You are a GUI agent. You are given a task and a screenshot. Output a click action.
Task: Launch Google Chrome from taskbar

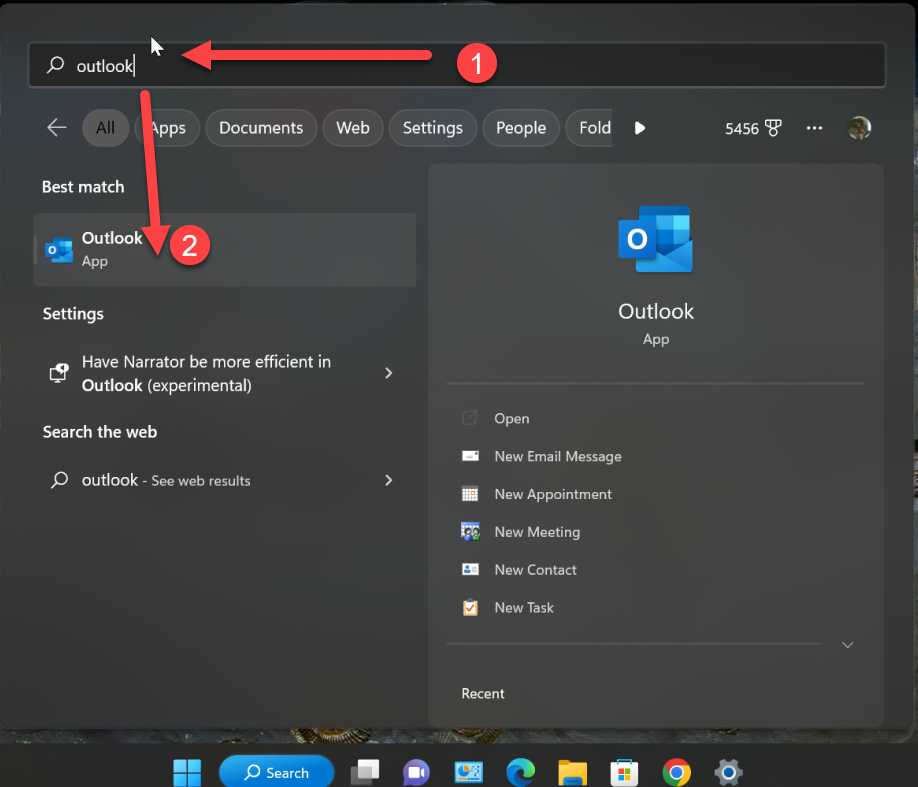pyautogui.click(x=677, y=772)
